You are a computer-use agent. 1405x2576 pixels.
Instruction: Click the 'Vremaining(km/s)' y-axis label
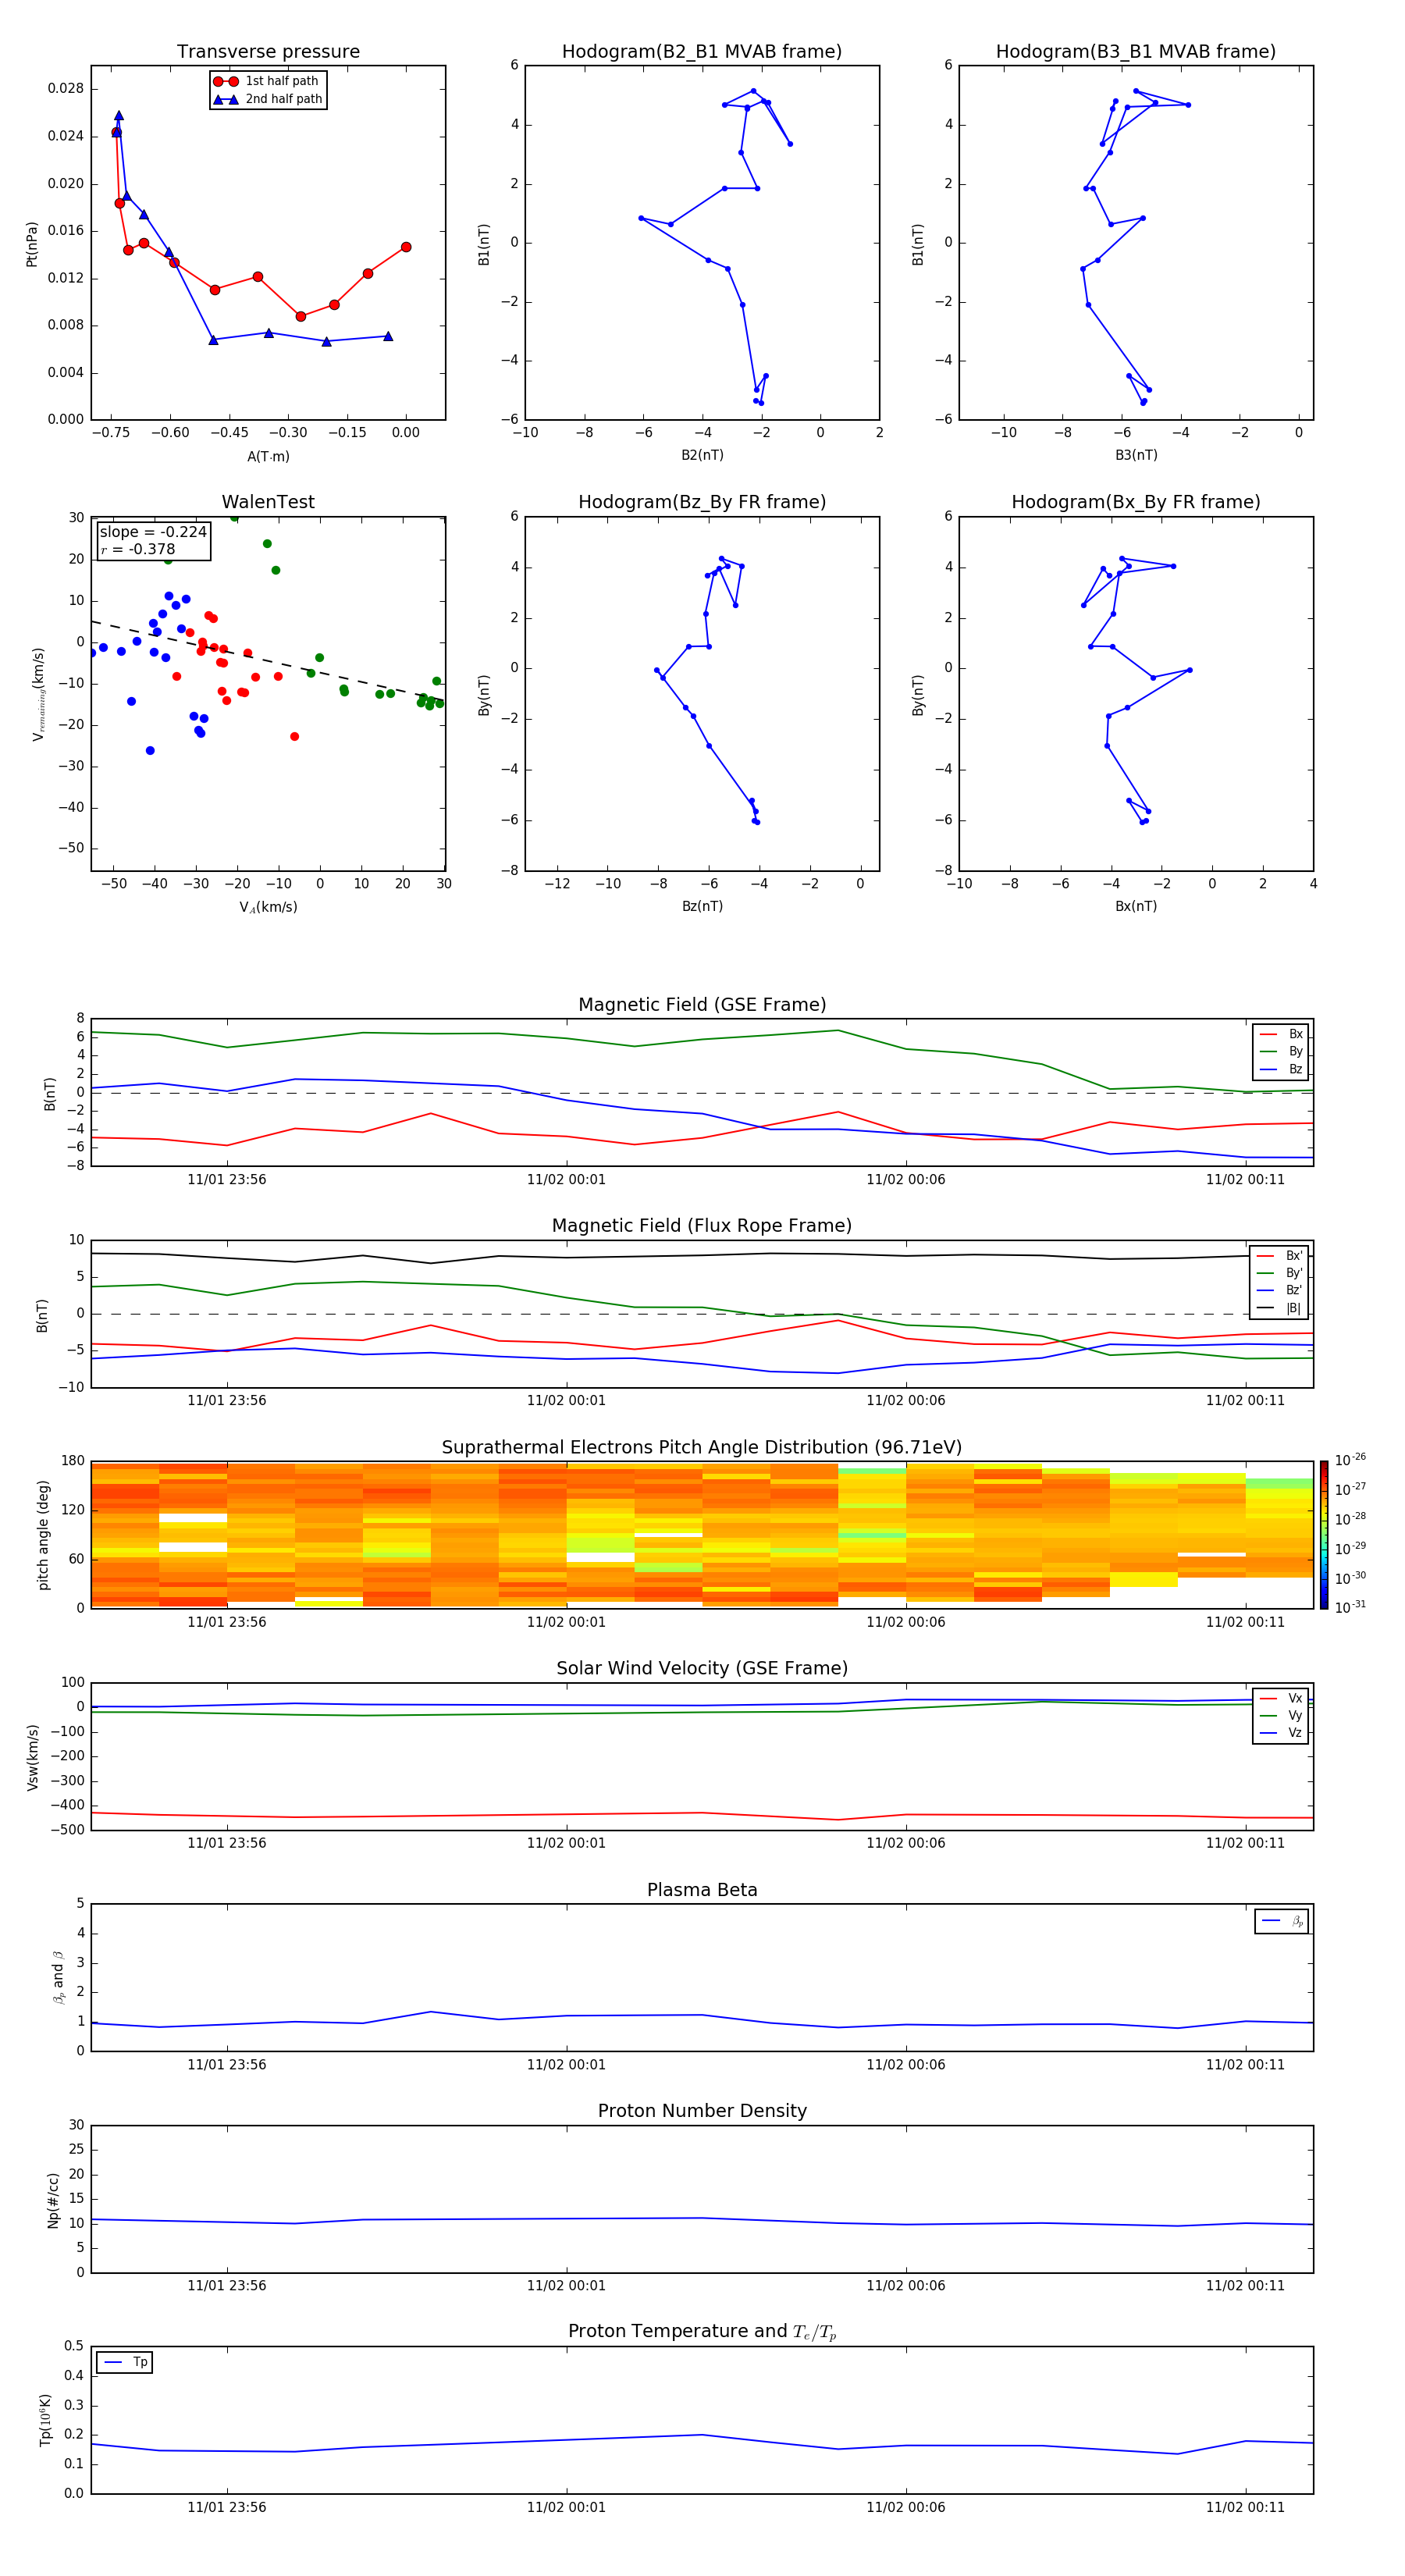click(38, 694)
